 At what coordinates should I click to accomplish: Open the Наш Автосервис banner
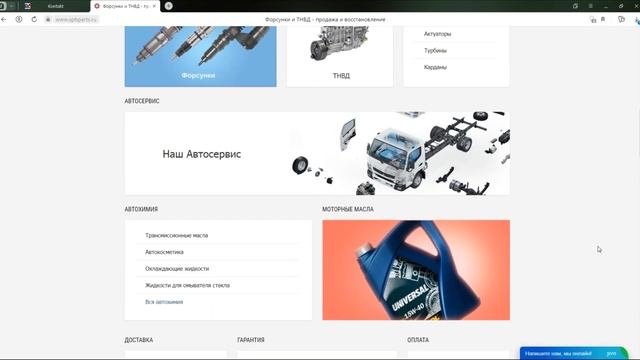click(x=317, y=153)
